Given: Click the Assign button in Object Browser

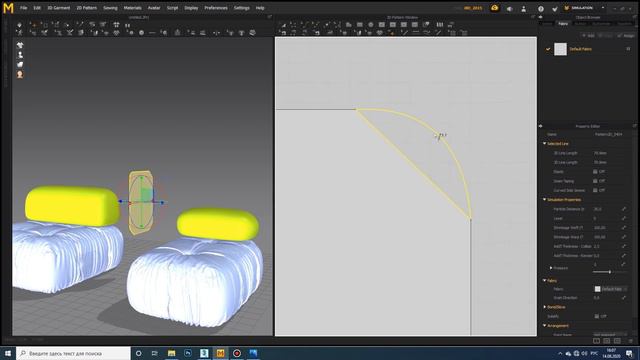Looking at the screenshot, I should tap(626, 36).
